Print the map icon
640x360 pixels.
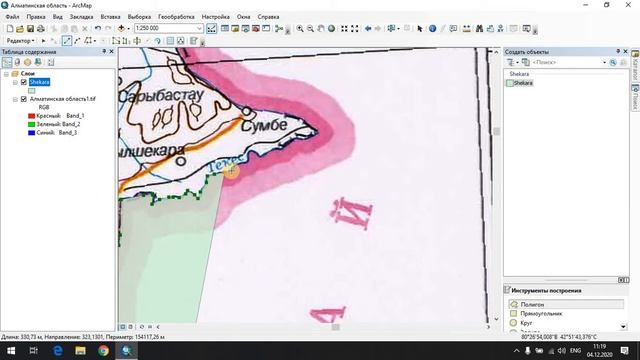tap(40, 29)
